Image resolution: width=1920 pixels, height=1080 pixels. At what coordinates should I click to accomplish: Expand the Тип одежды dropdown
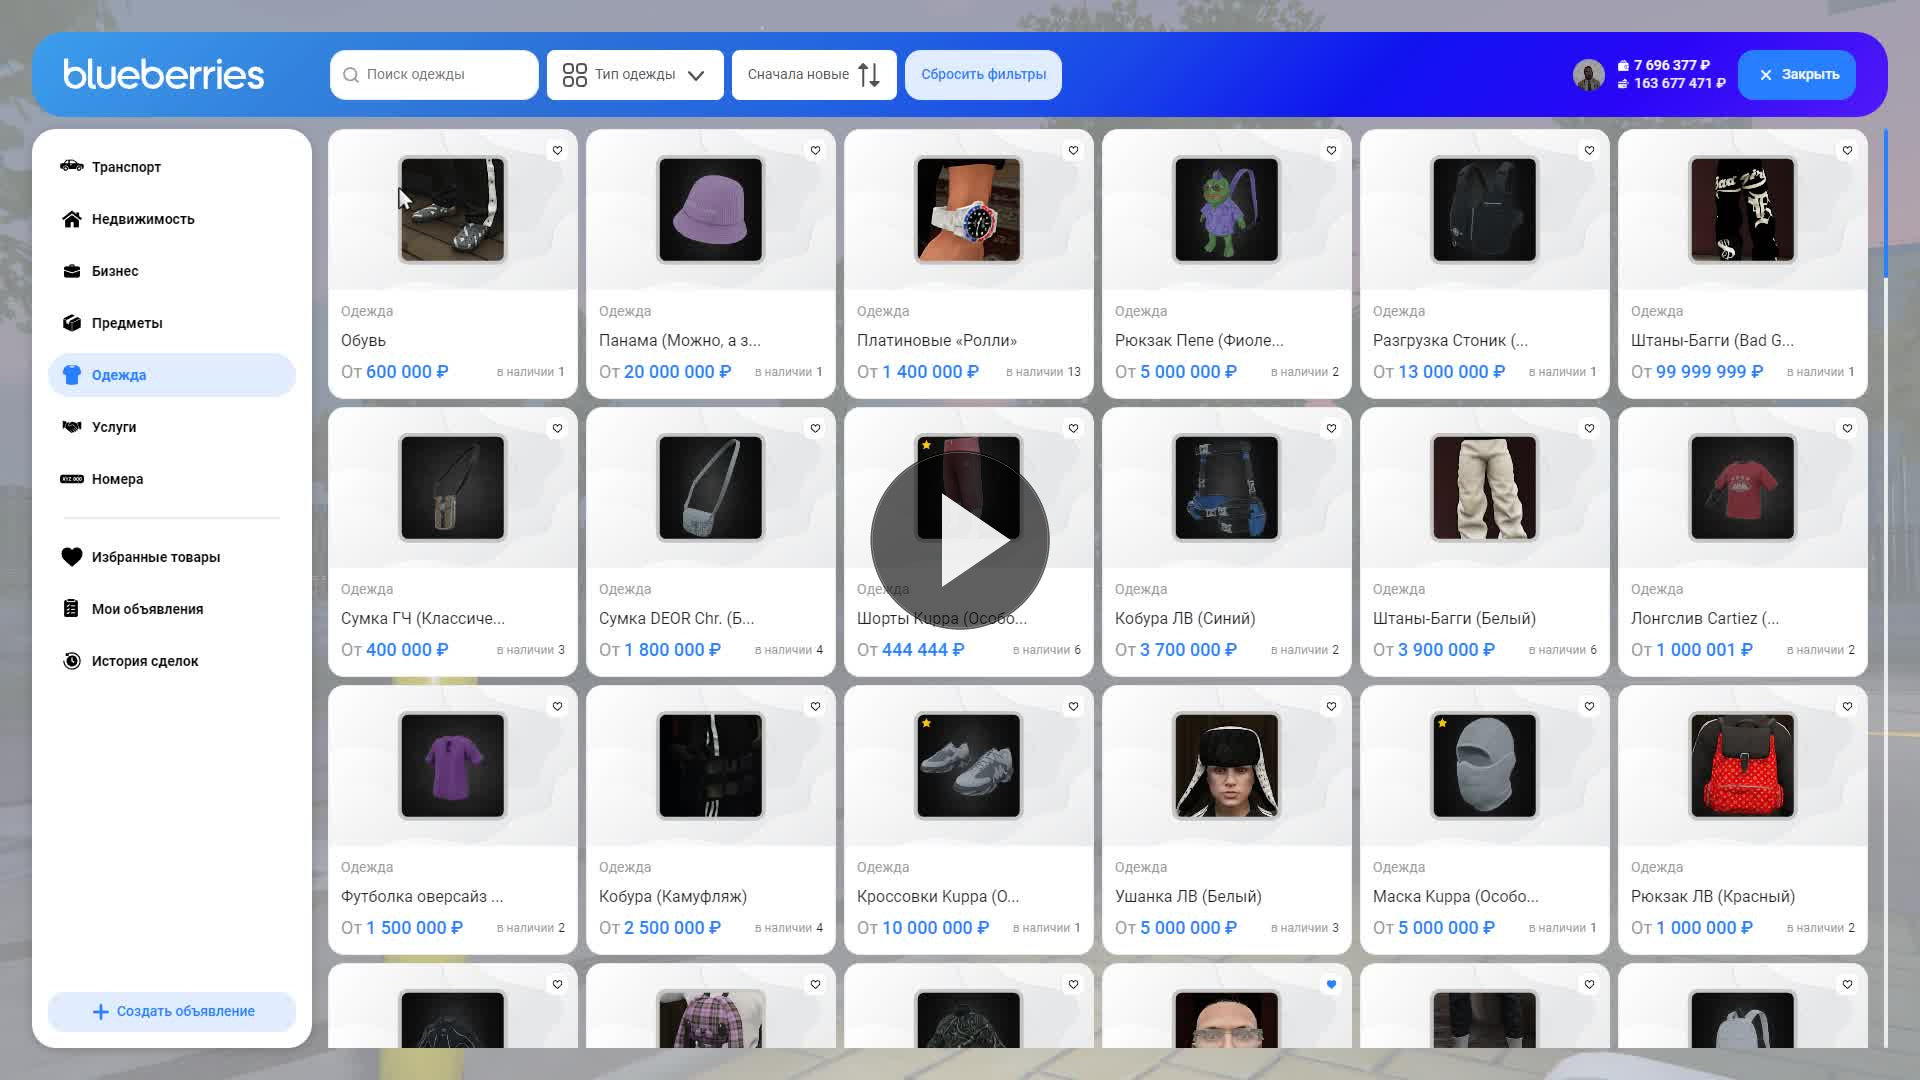635,75
